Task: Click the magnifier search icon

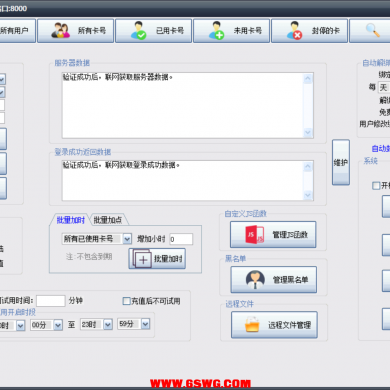Action: tap(372, 30)
